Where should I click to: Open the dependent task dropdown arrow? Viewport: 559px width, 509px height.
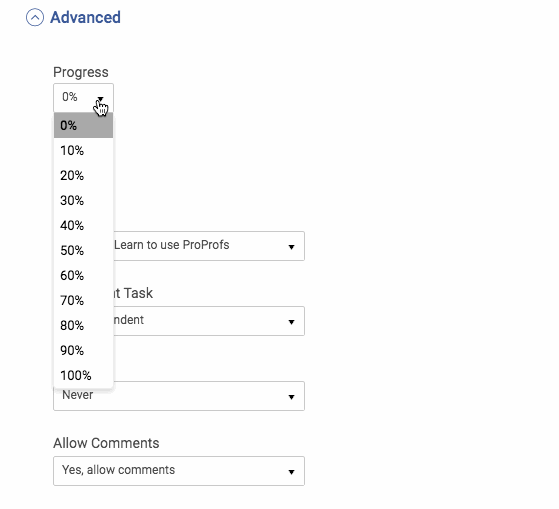291,322
